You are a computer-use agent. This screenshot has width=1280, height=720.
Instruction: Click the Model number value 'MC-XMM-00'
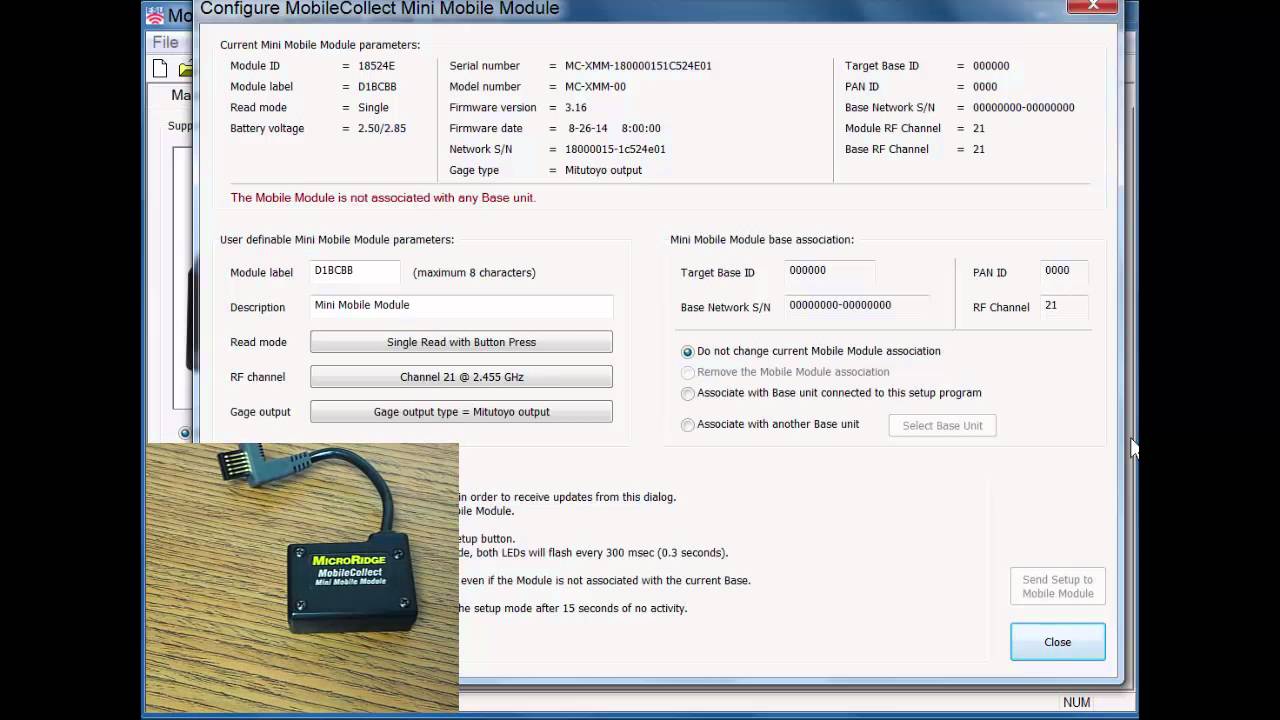tap(595, 87)
